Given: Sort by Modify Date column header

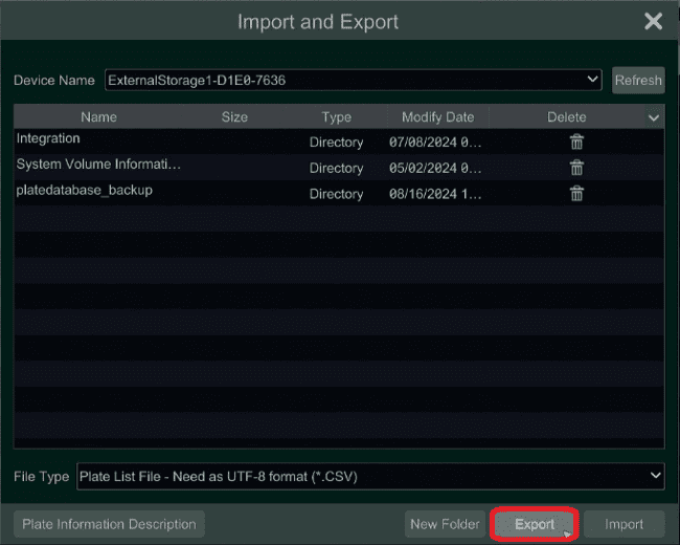Looking at the screenshot, I should [437, 117].
